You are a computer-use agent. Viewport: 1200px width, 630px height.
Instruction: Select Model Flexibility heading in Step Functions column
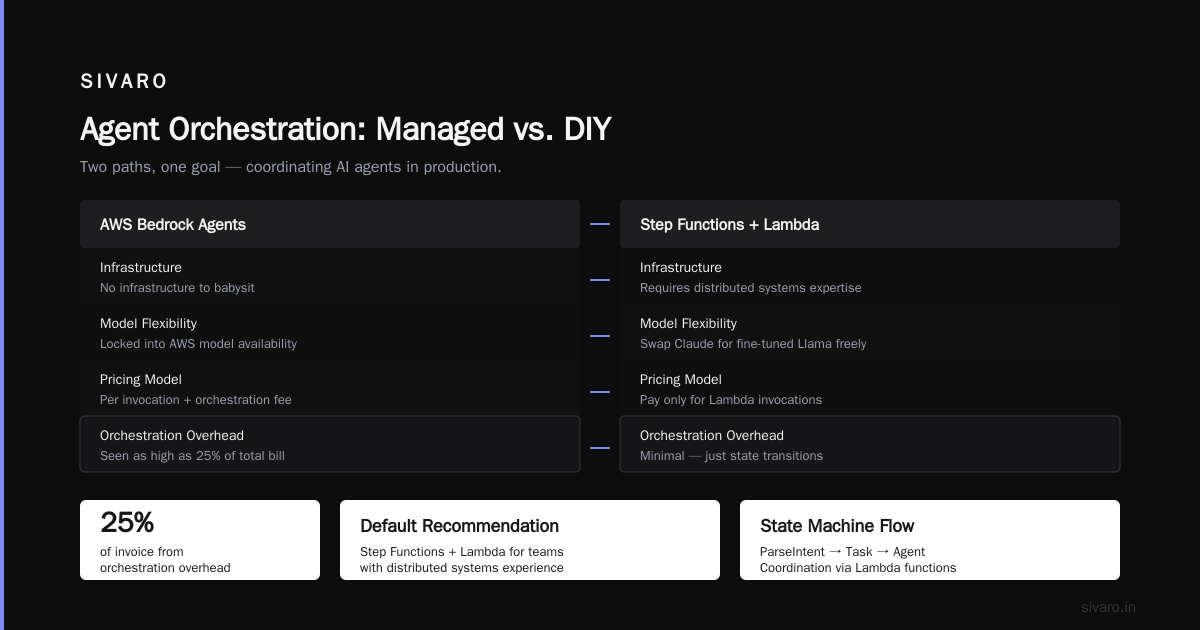tap(688, 324)
